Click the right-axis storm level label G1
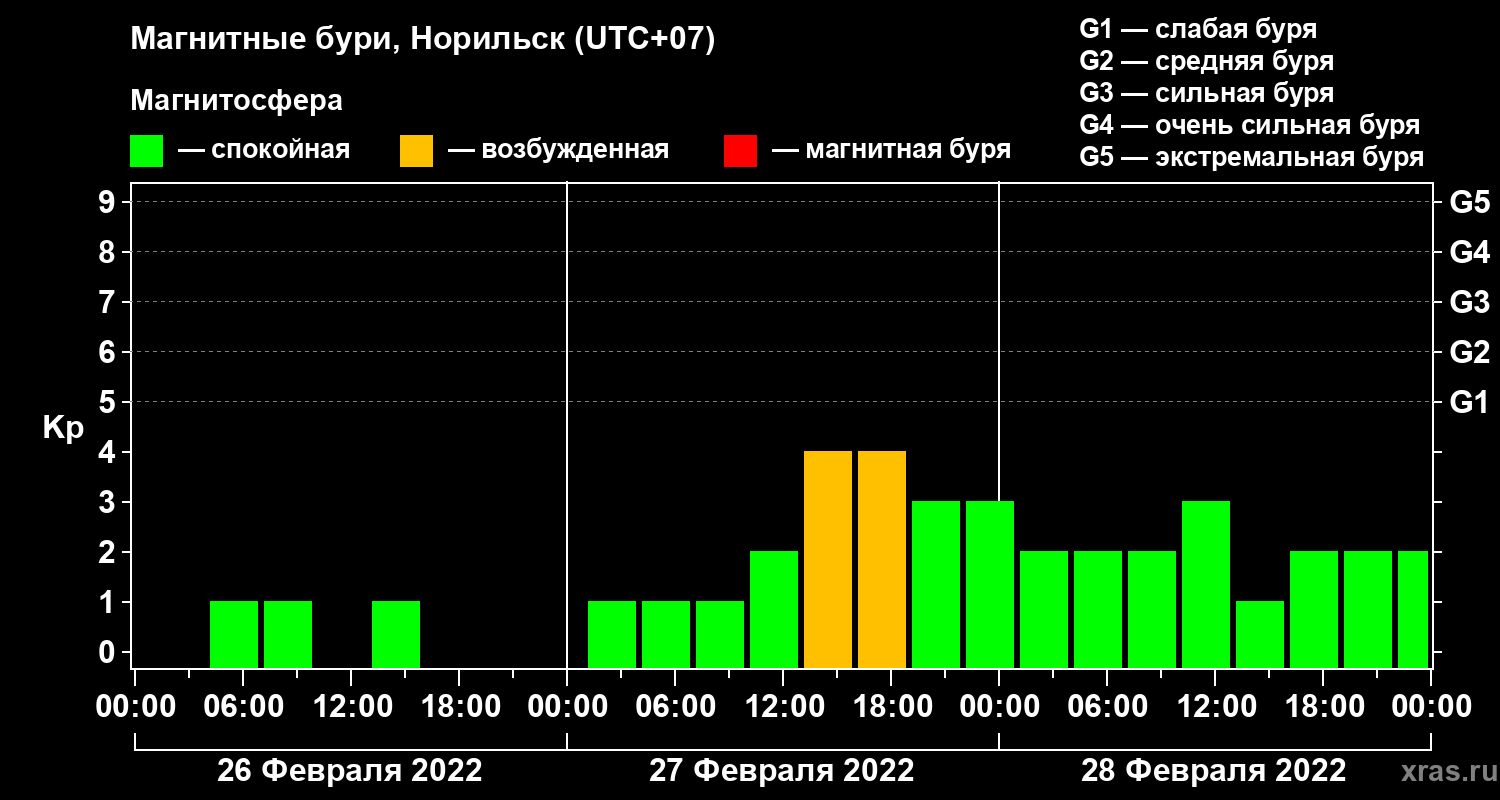The width and height of the screenshot is (1500, 800). 1470,402
